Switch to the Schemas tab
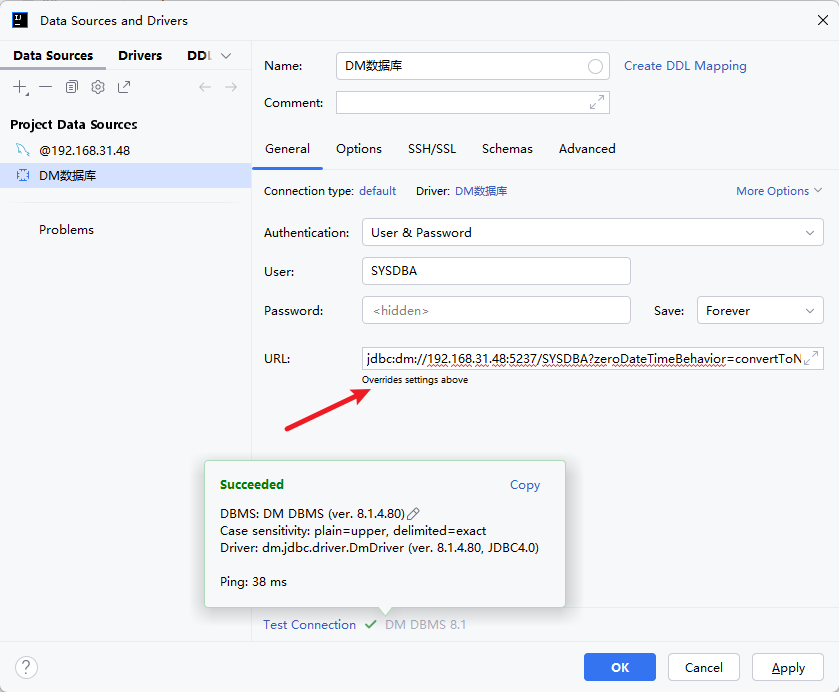The height and width of the screenshot is (692, 839). 507,149
